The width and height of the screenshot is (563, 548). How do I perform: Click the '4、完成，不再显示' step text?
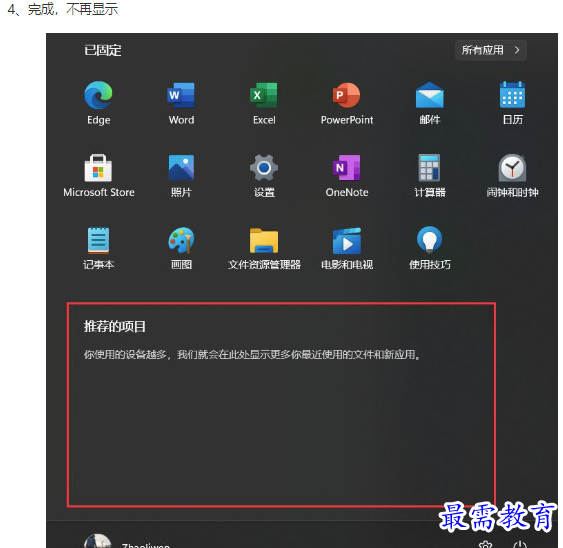coord(63,9)
